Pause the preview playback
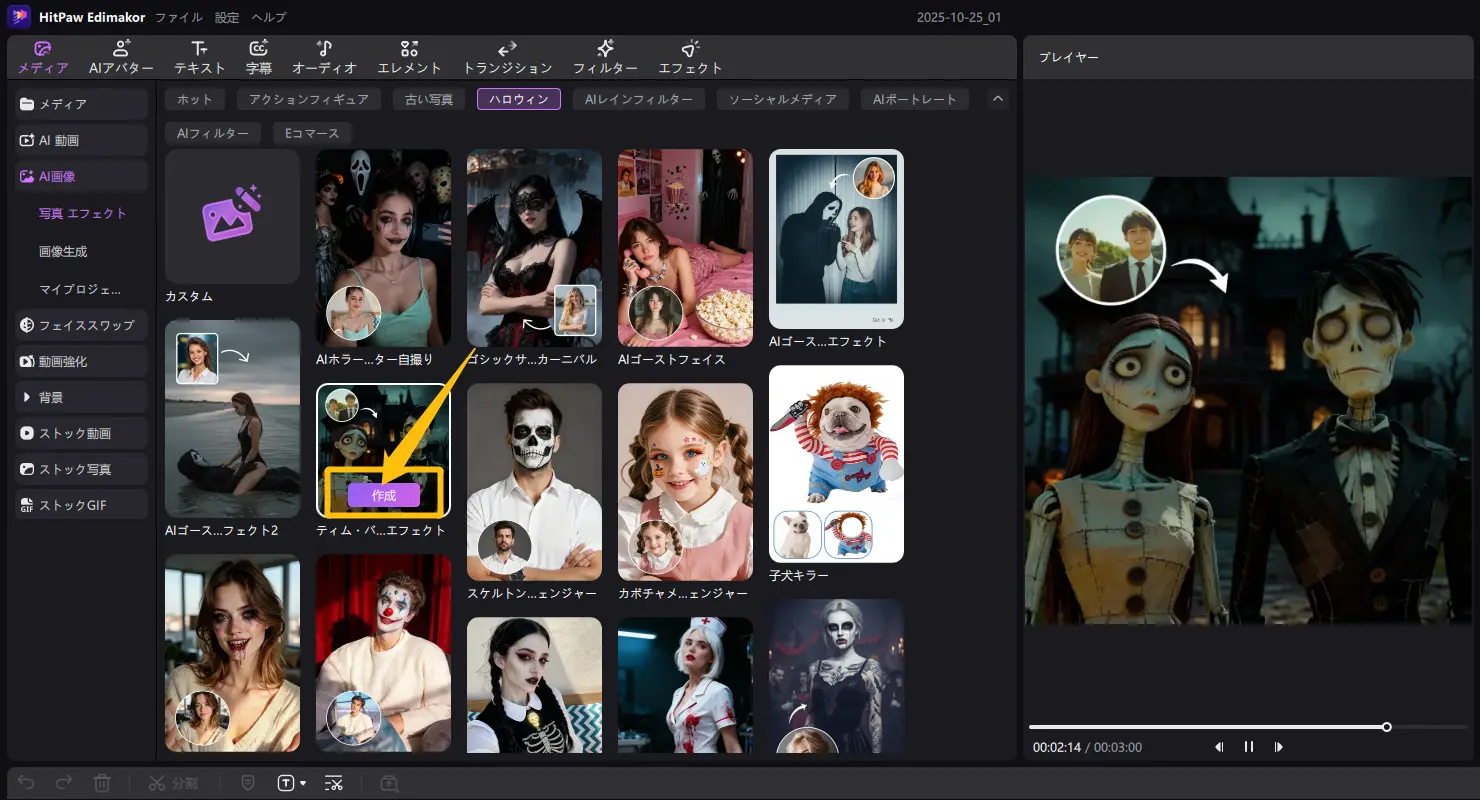The width and height of the screenshot is (1480, 800). pos(1249,747)
